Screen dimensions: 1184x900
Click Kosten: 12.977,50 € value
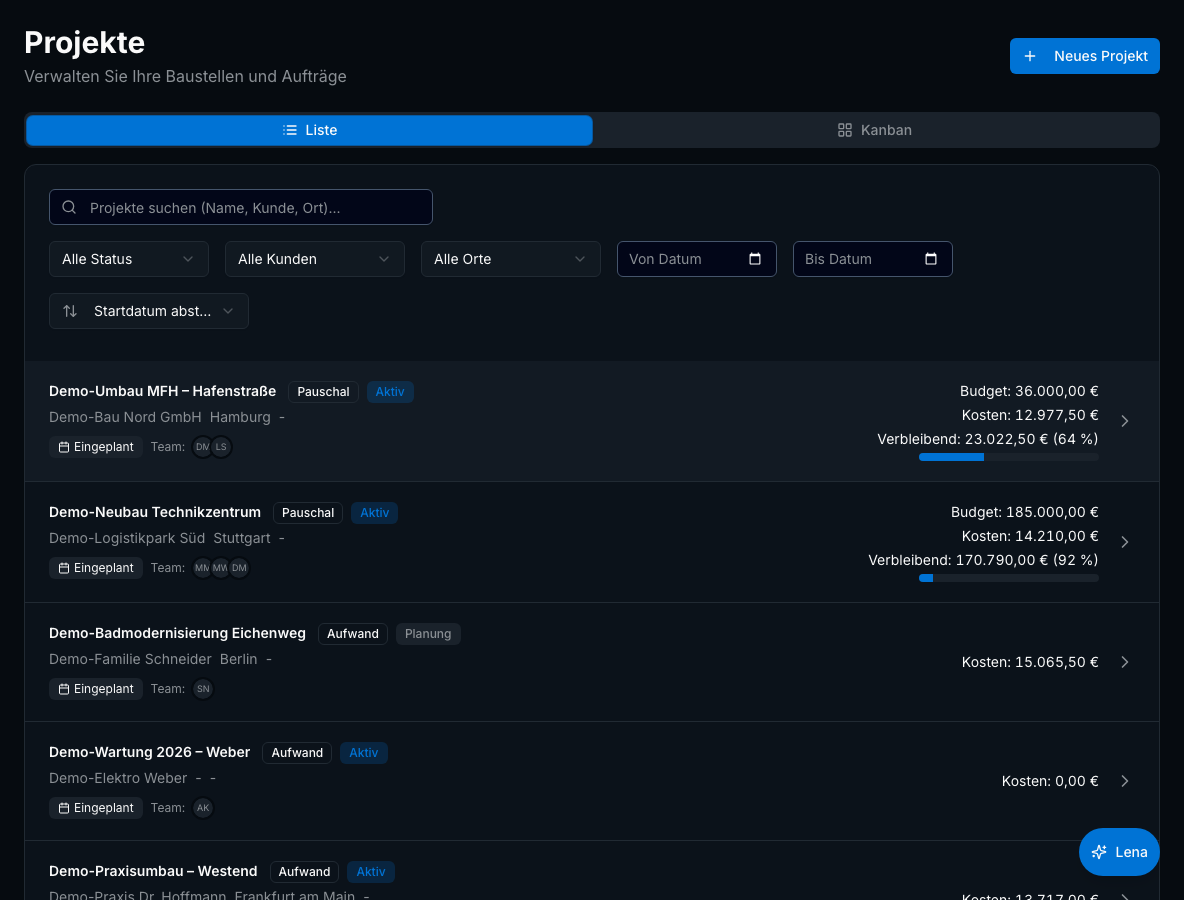click(1030, 415)
